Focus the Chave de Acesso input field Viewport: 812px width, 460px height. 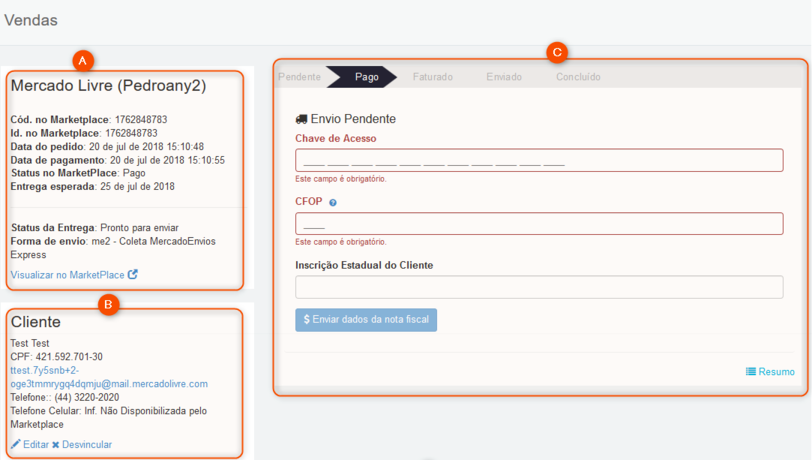point(539,161)
